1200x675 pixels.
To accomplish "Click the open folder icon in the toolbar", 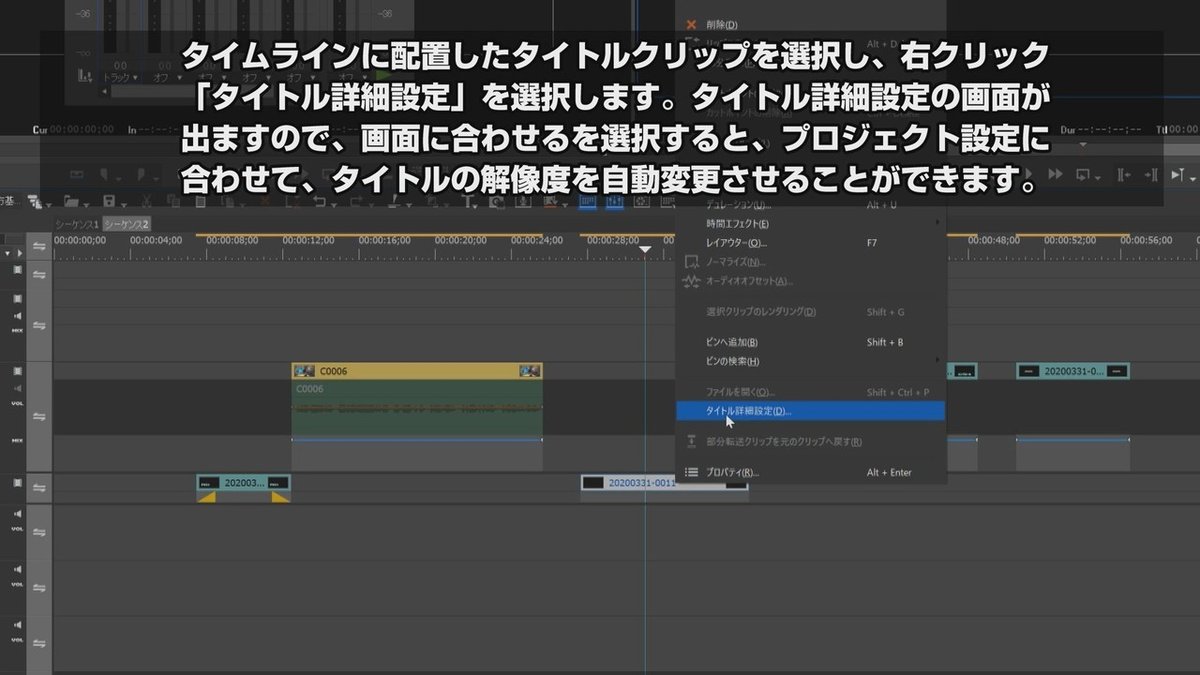I will tap(69, 202).
